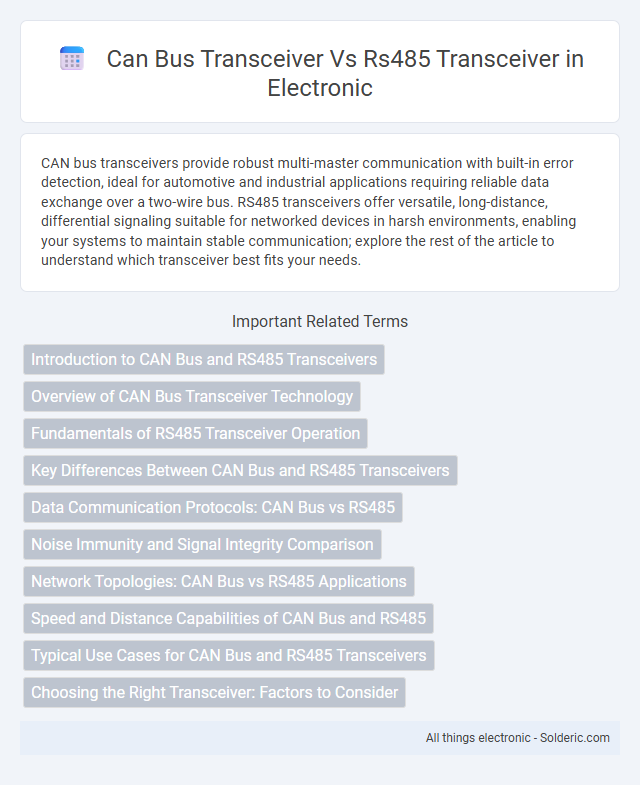Open Typical Use Cases for CAN Bus and RS485

pyautogui.click(x=229, y=656)
